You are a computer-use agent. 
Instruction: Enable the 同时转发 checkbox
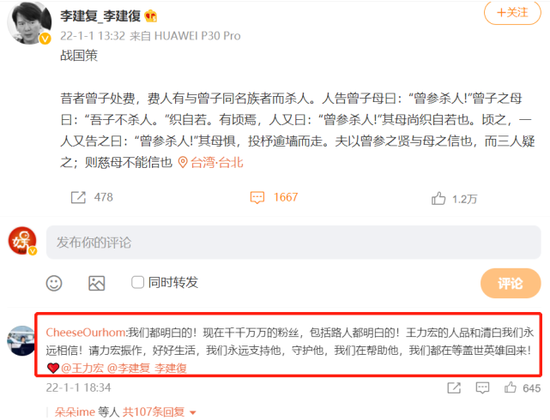[x=138, y=282]
